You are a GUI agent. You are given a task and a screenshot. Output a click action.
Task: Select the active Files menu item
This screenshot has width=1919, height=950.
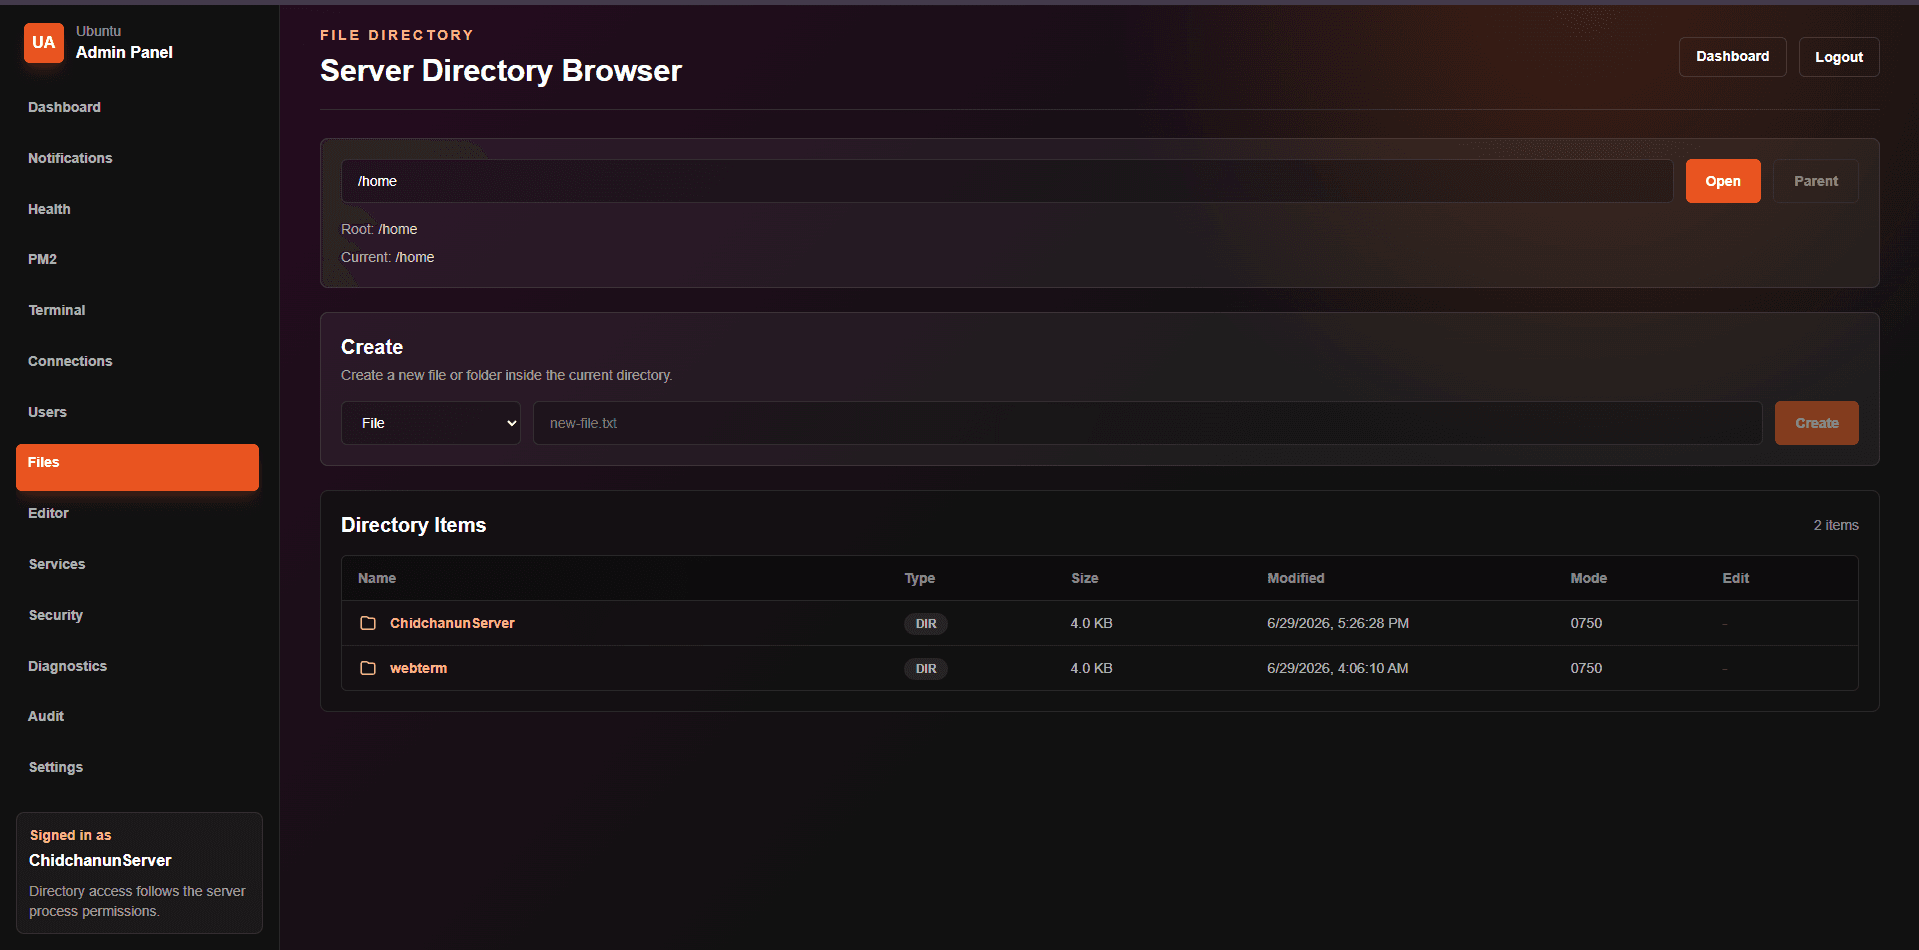pyautogui.click(x=137, y=467)
